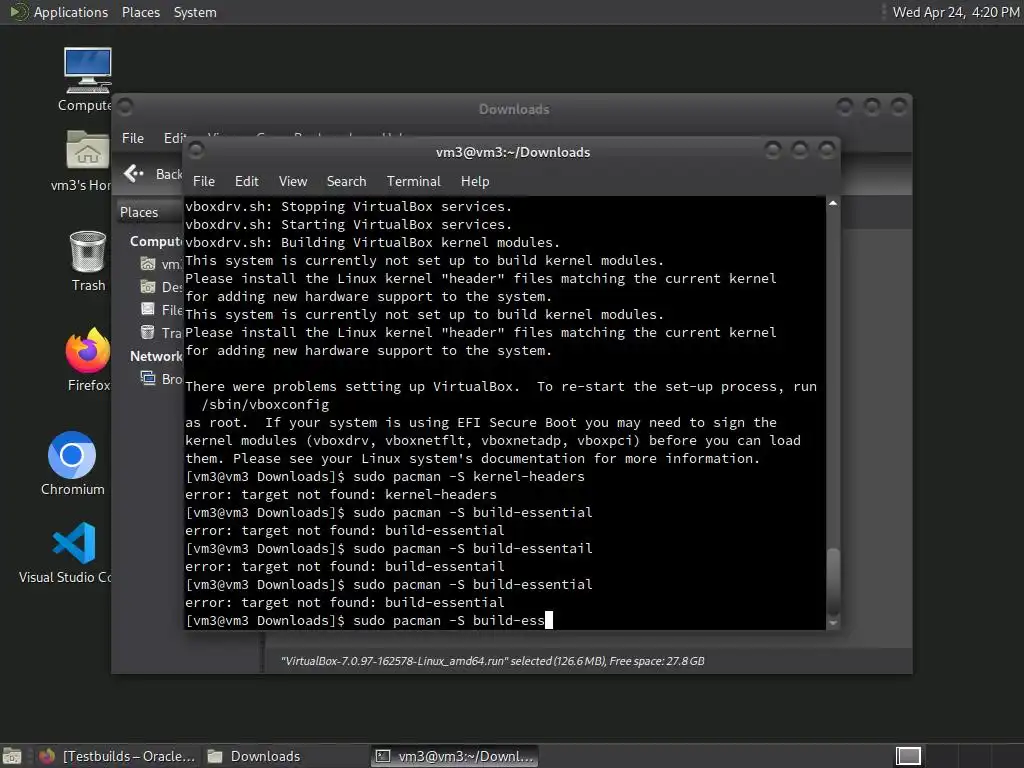The width and height of the screenshot is (1024, 768).
Task: Select Browse Network icon in Places sidebar
Action: point(148,378)
